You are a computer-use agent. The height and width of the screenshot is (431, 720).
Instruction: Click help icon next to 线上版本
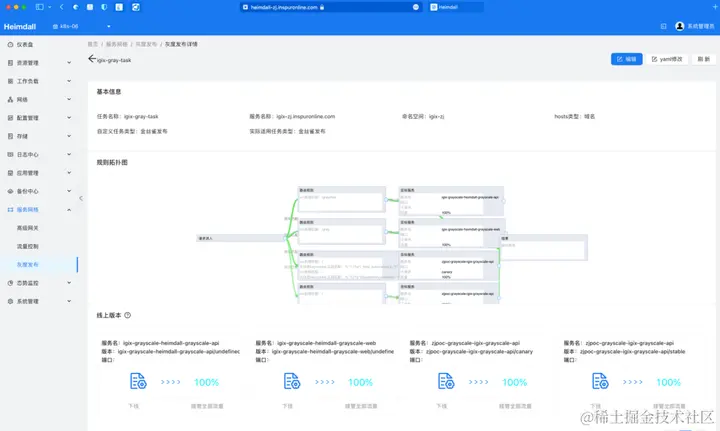click(x=128, y=315)
